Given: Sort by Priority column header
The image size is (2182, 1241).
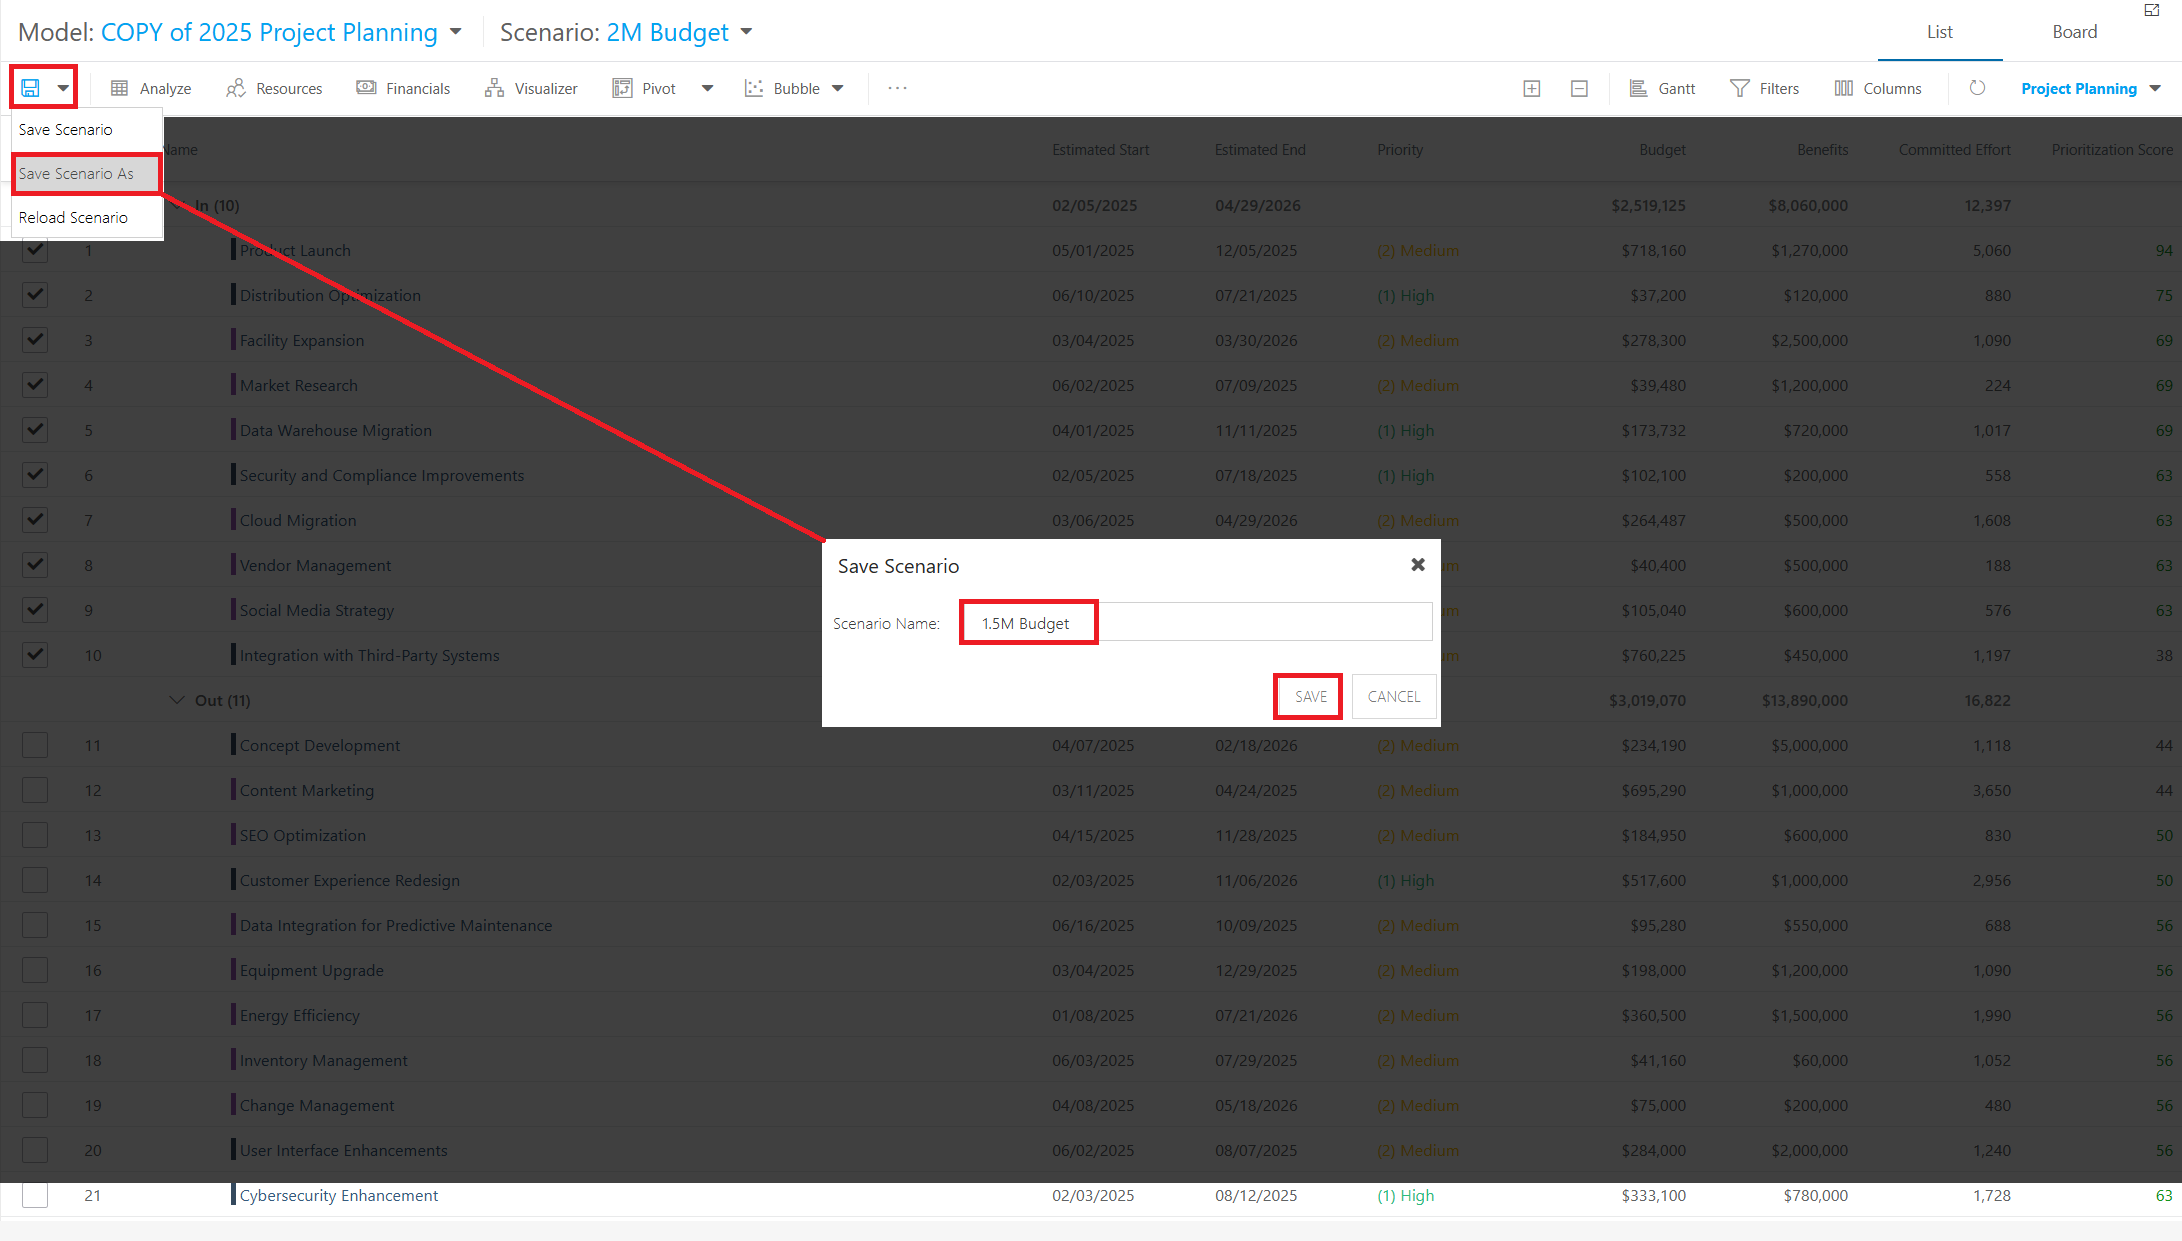Looking at the screenshot, I should [1400, 150].
